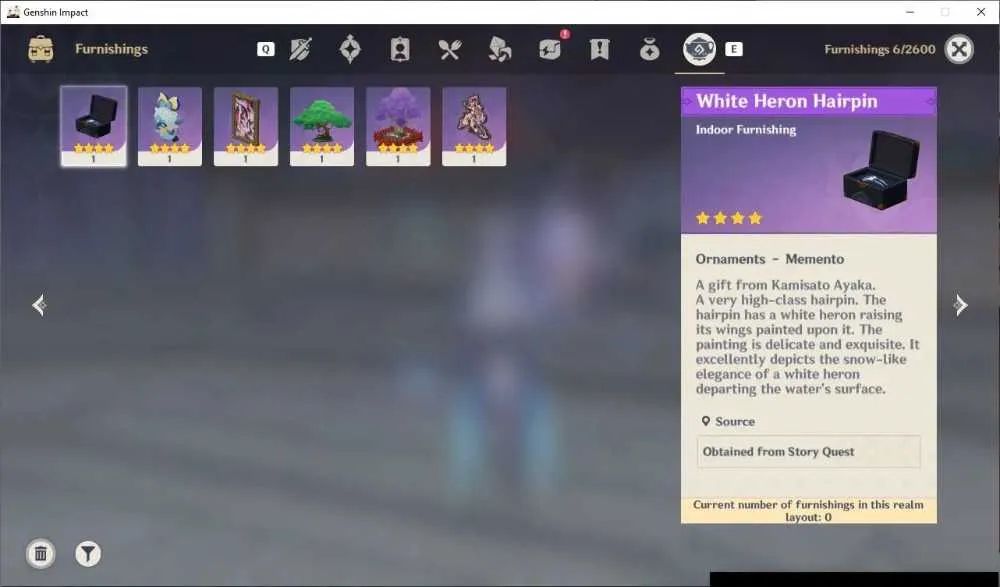Switch to the Artifacts tab icon
Screen dimensions: 1000x587
[x=350, y=49]
